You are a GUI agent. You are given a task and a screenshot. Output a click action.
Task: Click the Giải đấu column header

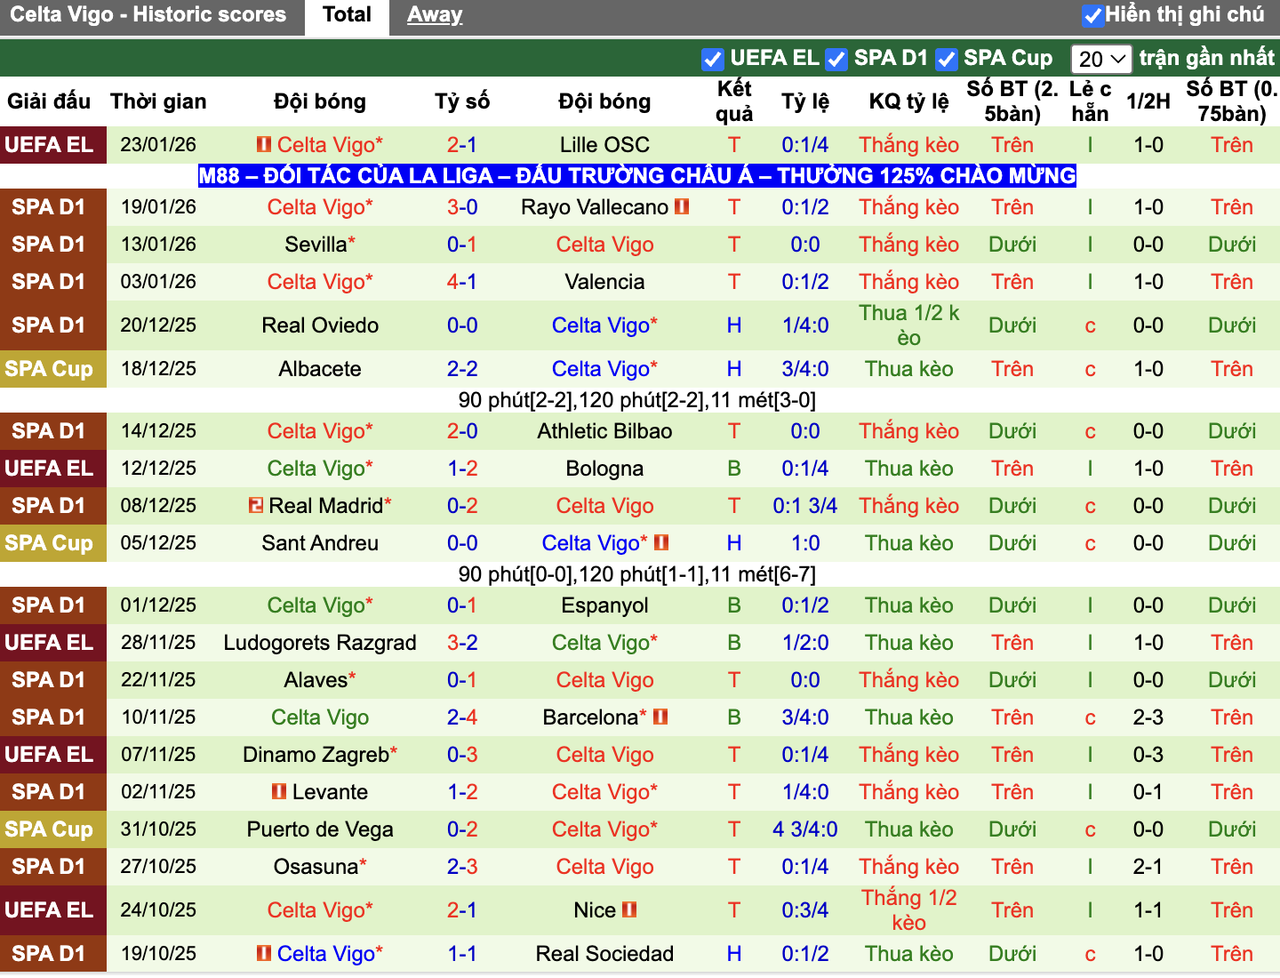click(49, 101)
